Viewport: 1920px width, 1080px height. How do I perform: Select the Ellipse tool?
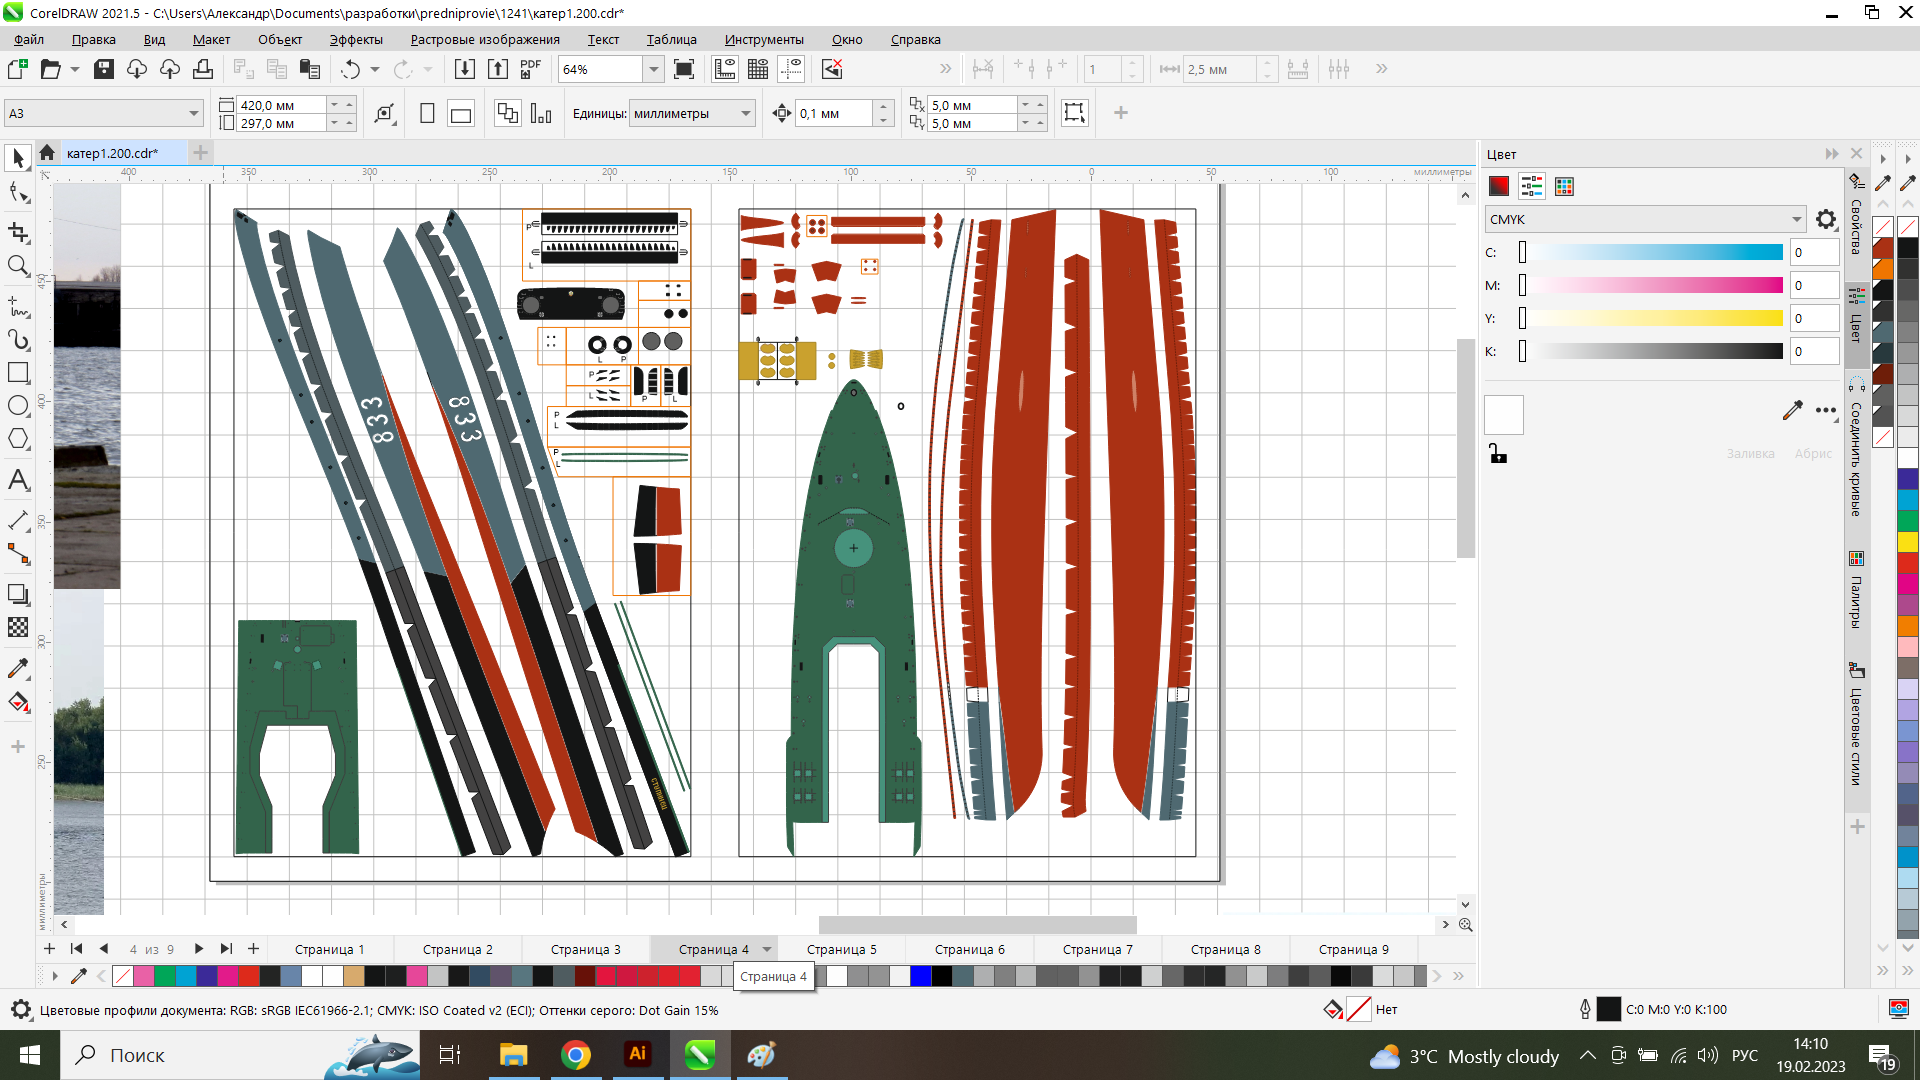18,406
